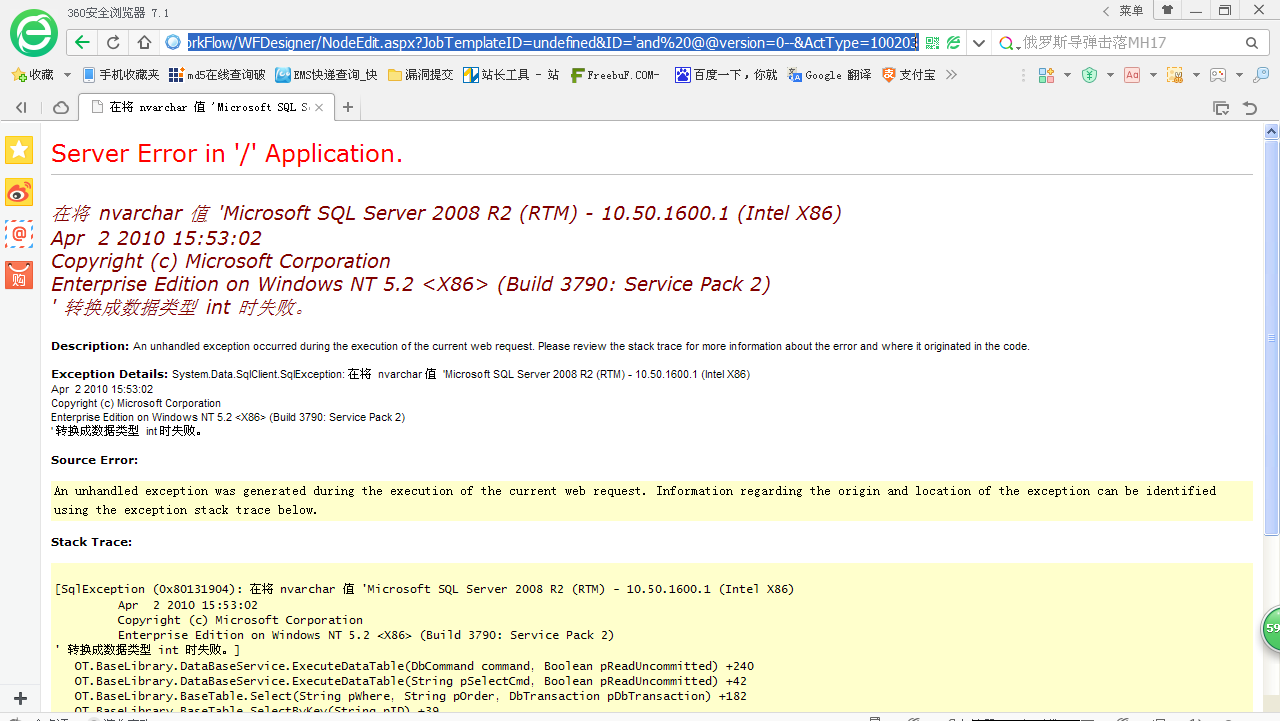Expand the screenshot tool dropdown arrow
This screenshot has width=1280, height=721.
point(1239,75)
